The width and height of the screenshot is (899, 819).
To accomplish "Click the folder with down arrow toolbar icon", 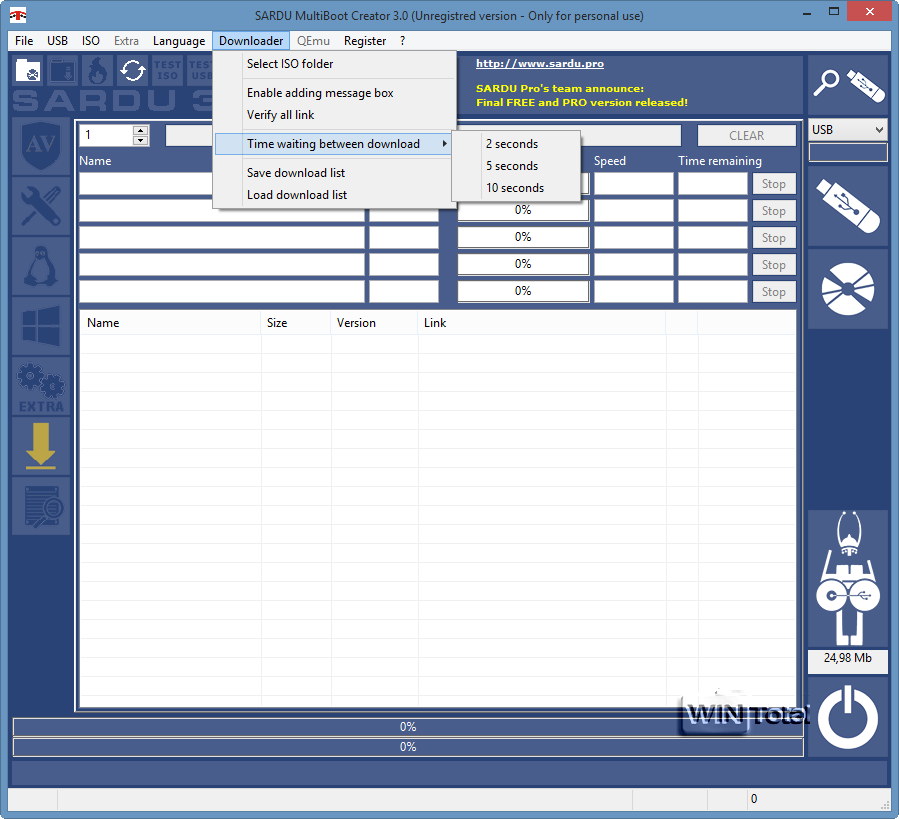I will (x=62, y=70).
